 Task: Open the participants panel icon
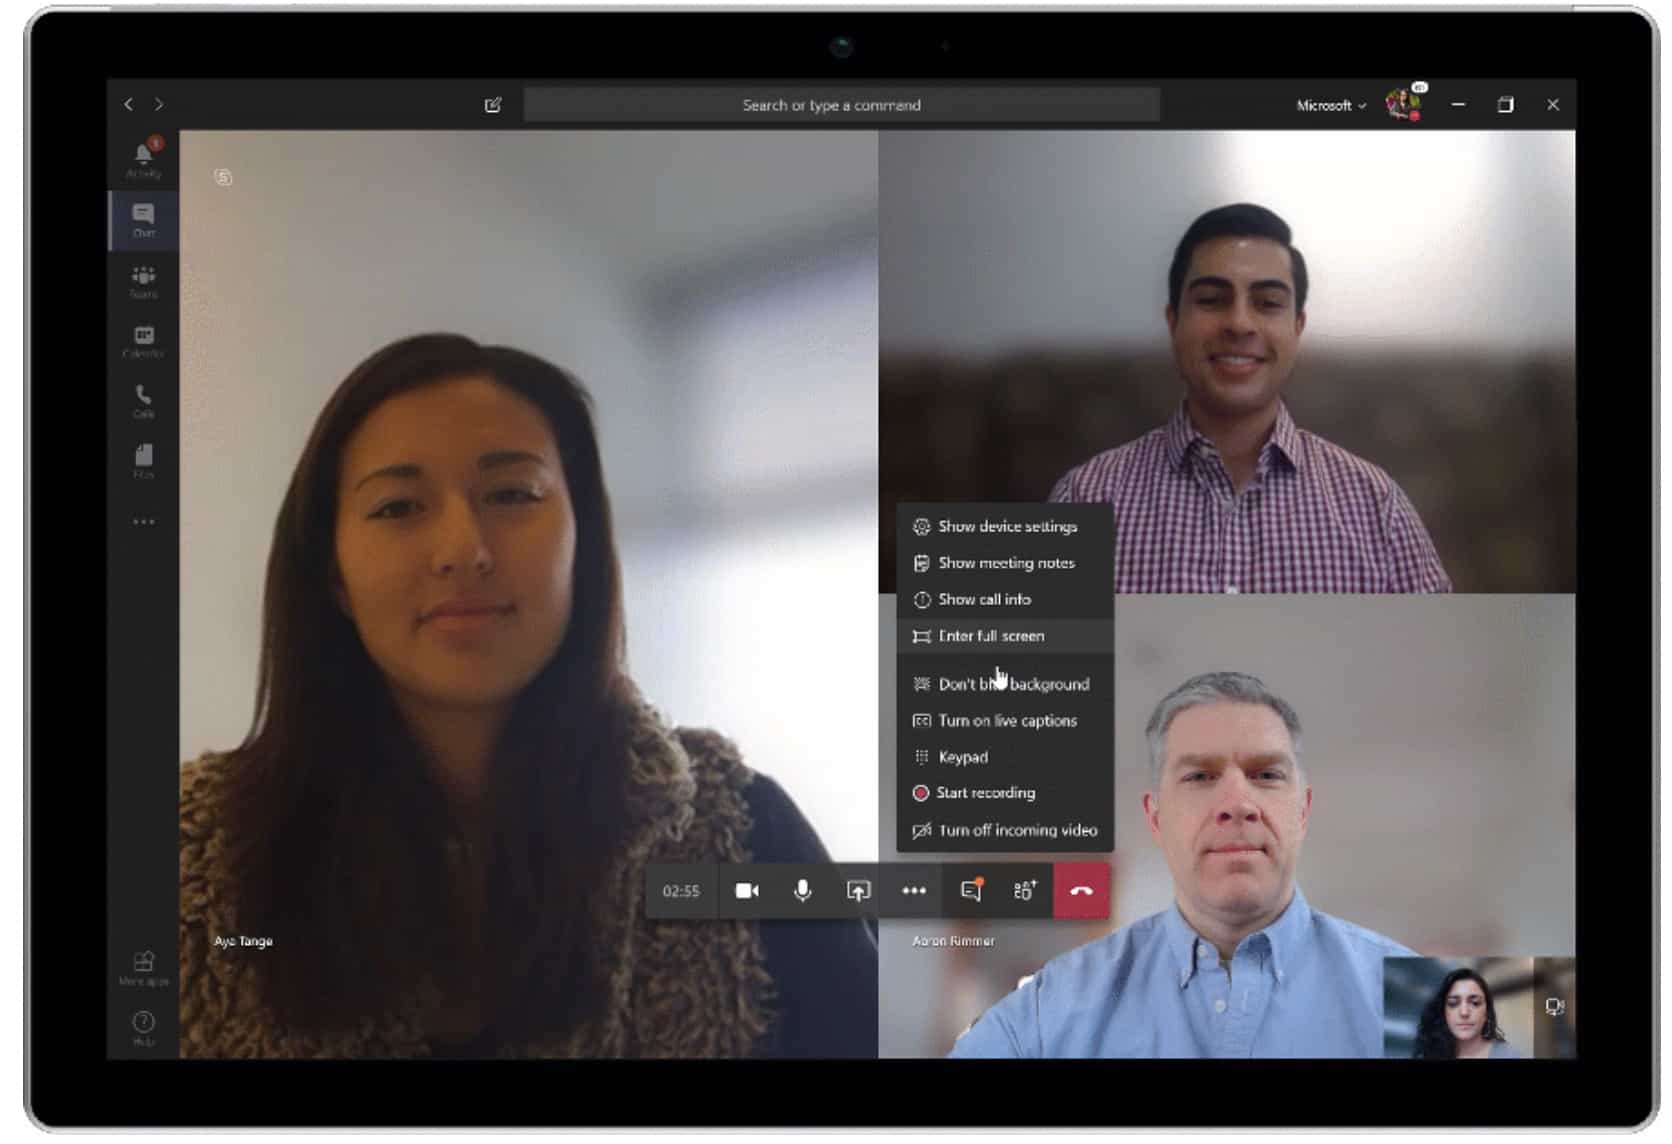point(1025,891)
